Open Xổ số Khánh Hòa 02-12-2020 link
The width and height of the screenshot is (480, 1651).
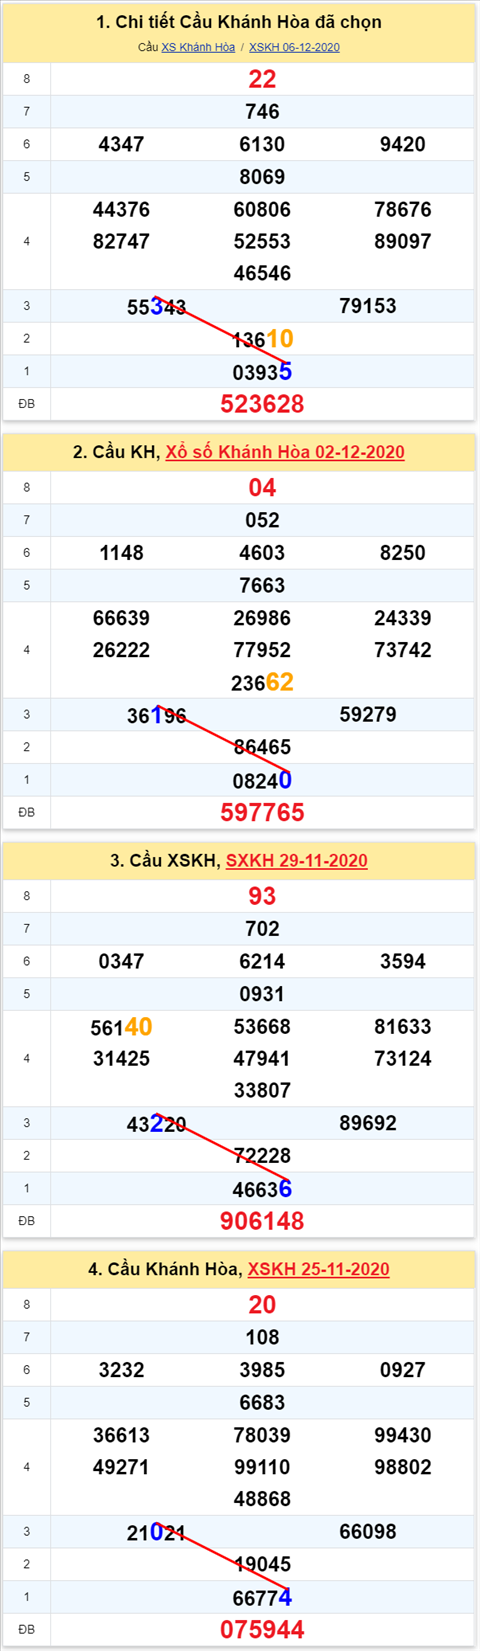point(285,452)
